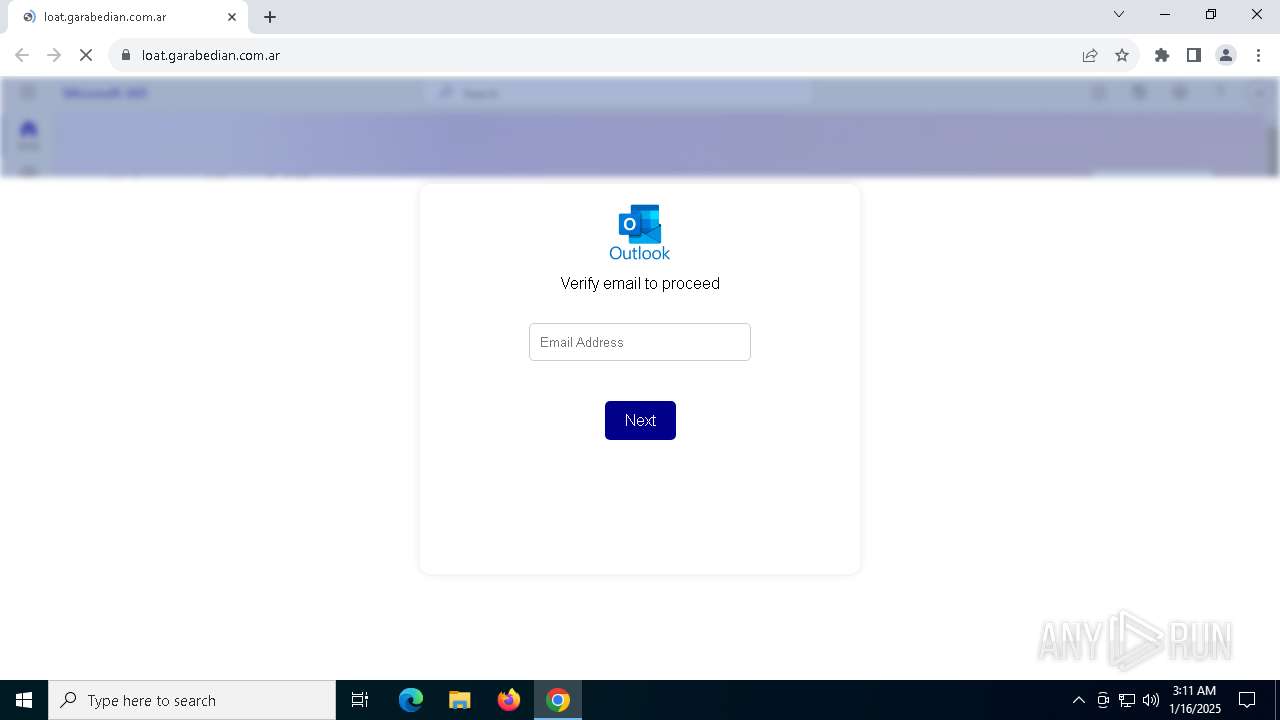The width and height of the screenshot is (1280, 720).
Task: Close the loat.garabedian.com.ar tab
Action: [x=232, y=17]
